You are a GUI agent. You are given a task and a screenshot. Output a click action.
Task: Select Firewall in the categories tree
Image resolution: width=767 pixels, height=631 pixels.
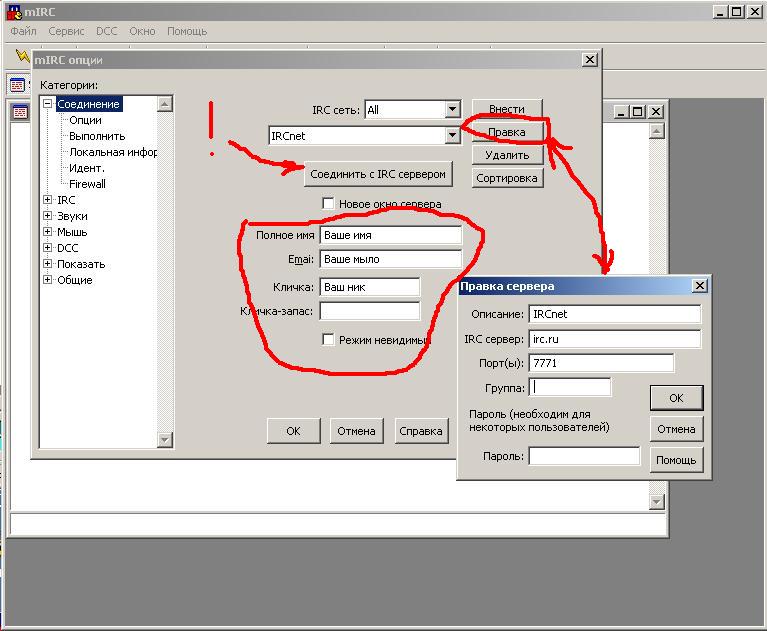click(x=87, y=184)
